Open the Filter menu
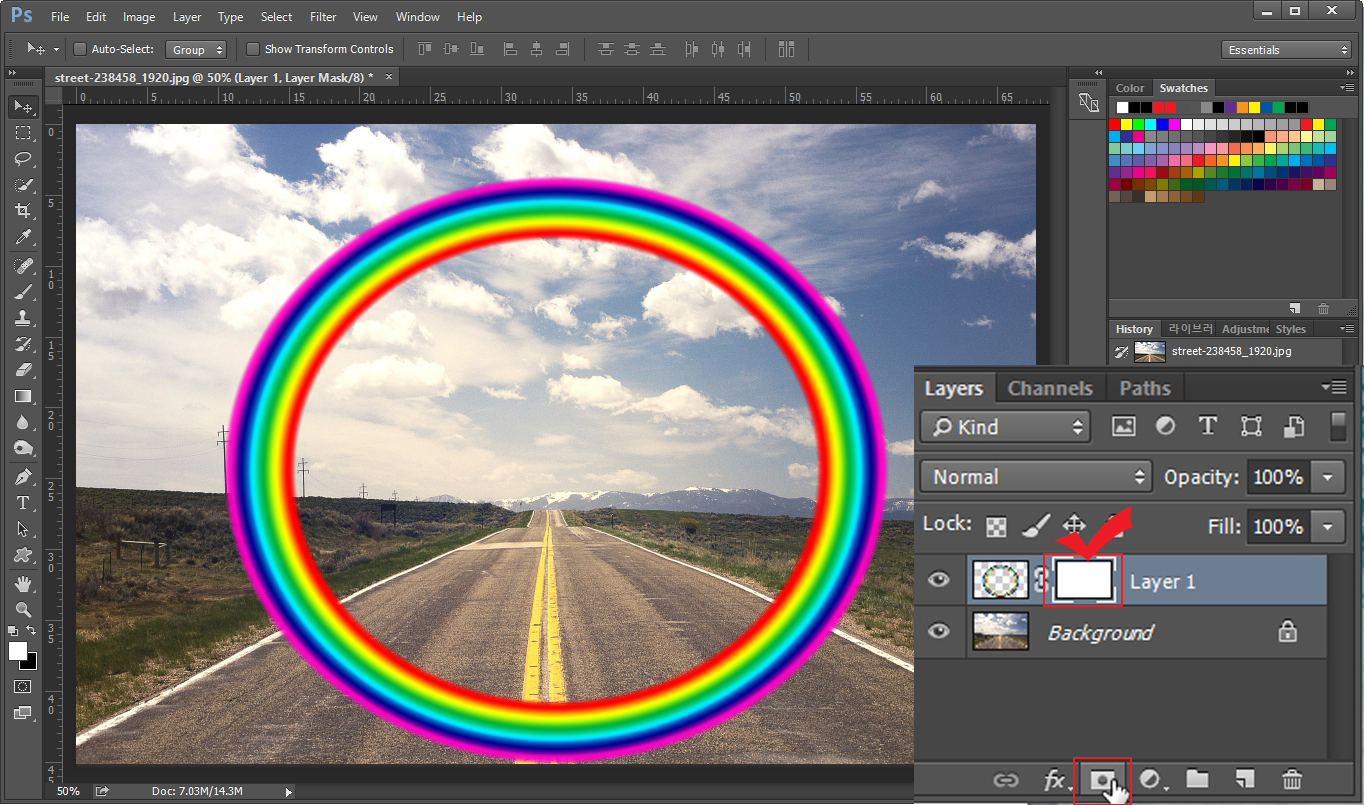This screenshot has height=805, width=1364. tap(323, 17)
